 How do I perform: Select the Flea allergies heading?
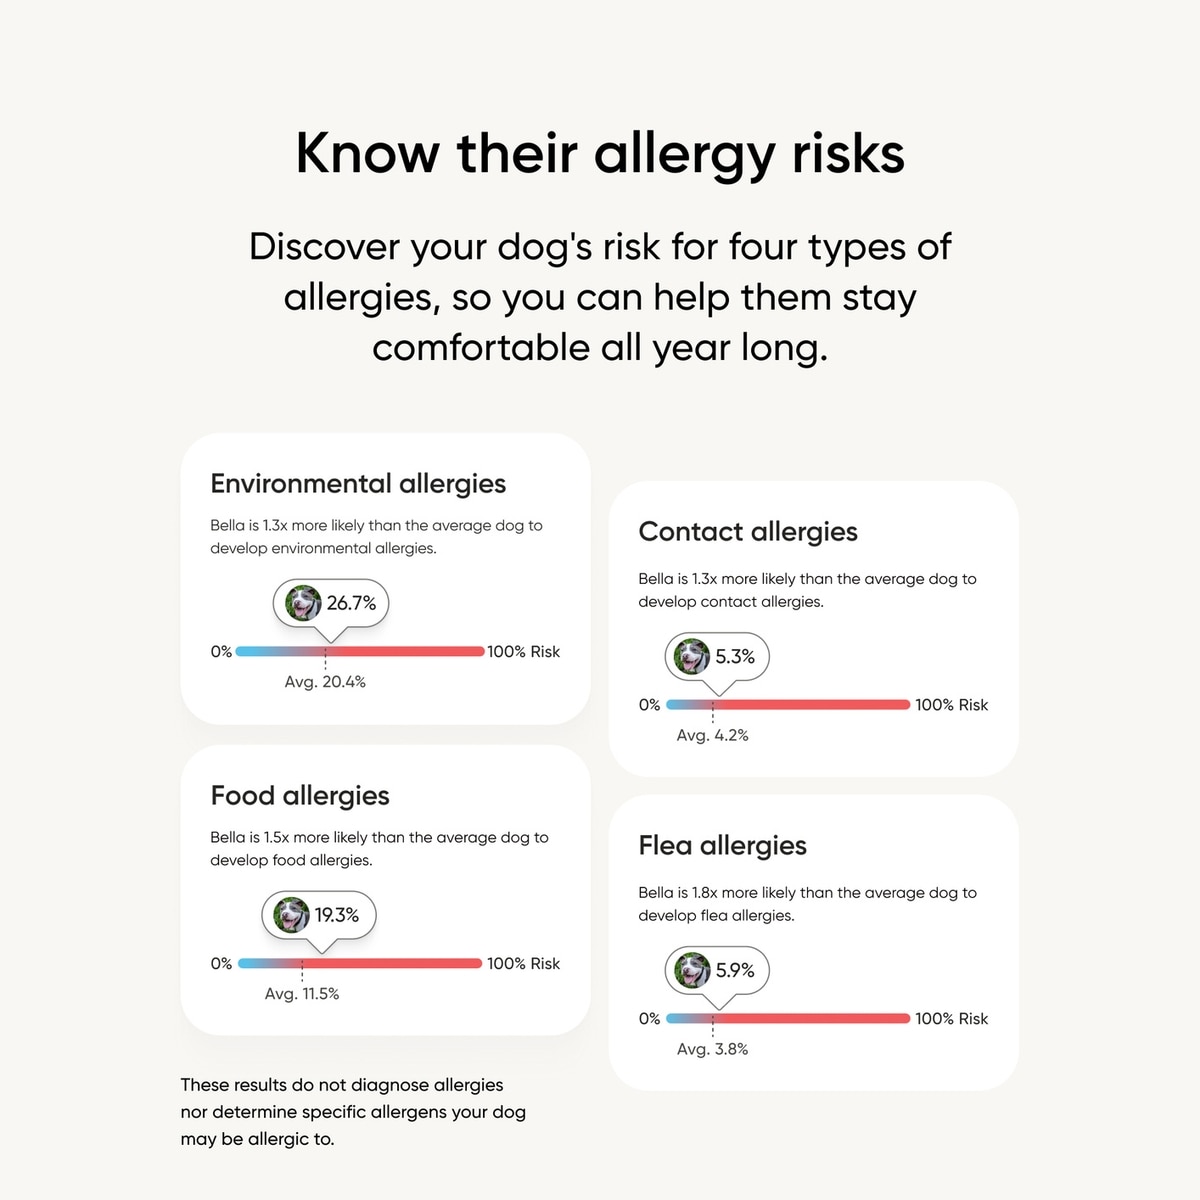[x=722, y=846]
